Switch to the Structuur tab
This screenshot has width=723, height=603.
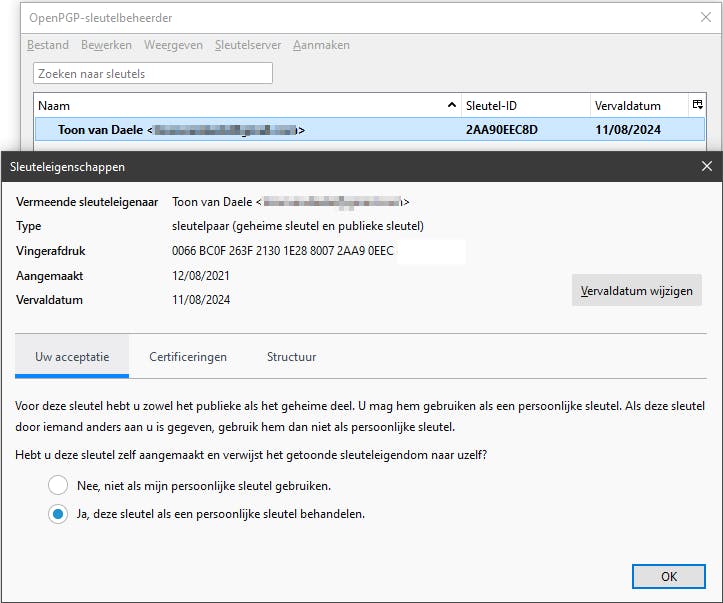[x=291, y=356]
